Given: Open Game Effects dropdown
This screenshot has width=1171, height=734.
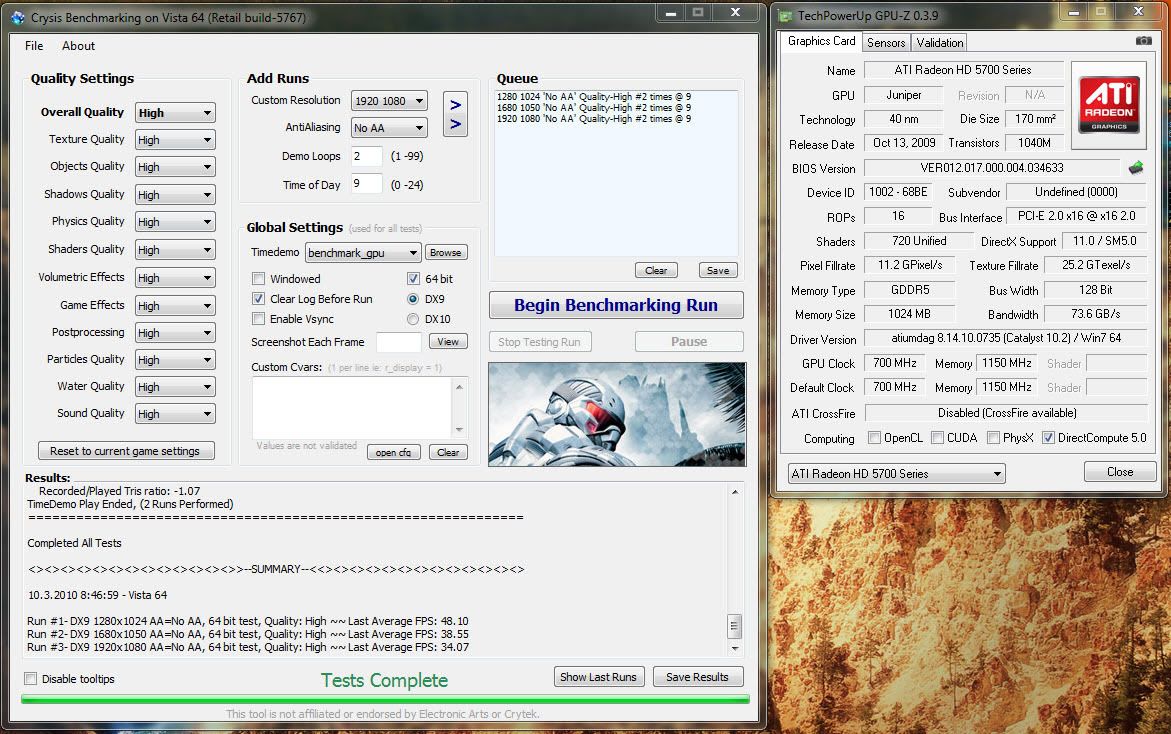Looking at the screenshot, I should (x=175, y=305).
